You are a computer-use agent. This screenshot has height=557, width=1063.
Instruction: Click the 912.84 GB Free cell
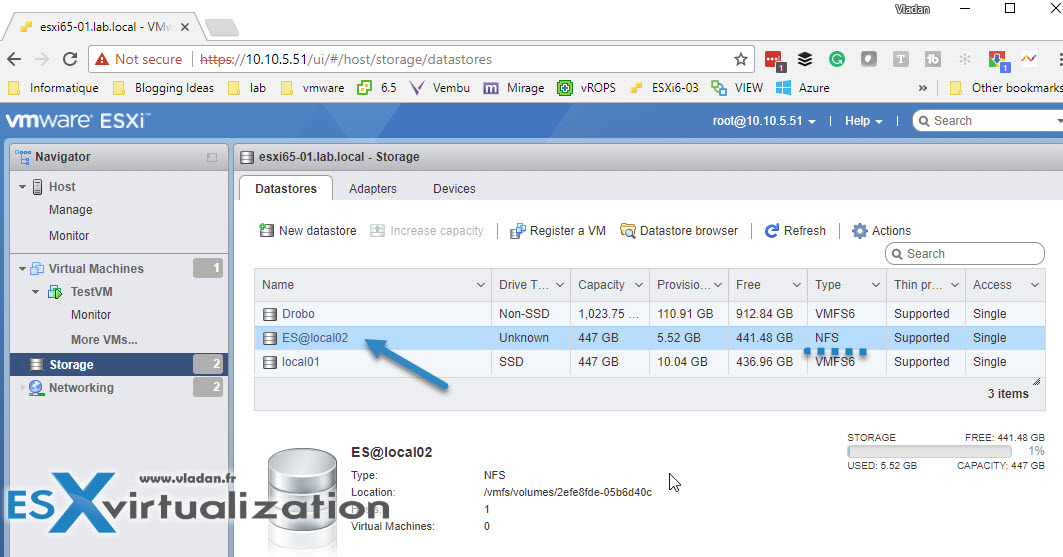coord(765,314)
